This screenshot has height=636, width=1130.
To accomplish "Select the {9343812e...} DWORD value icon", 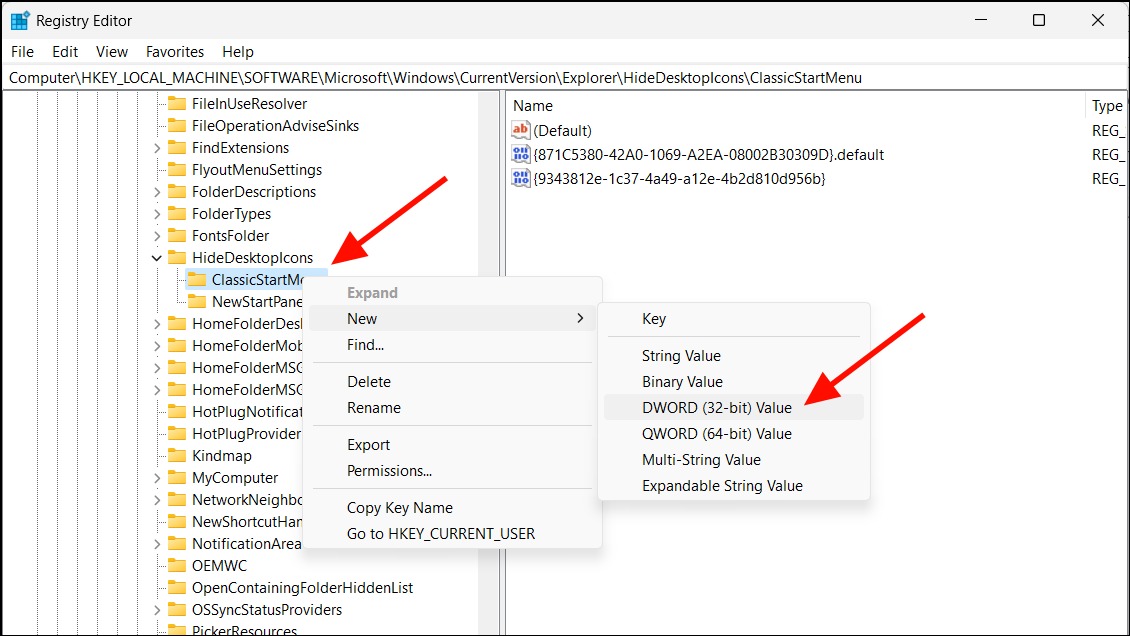I will coord(520,178).
